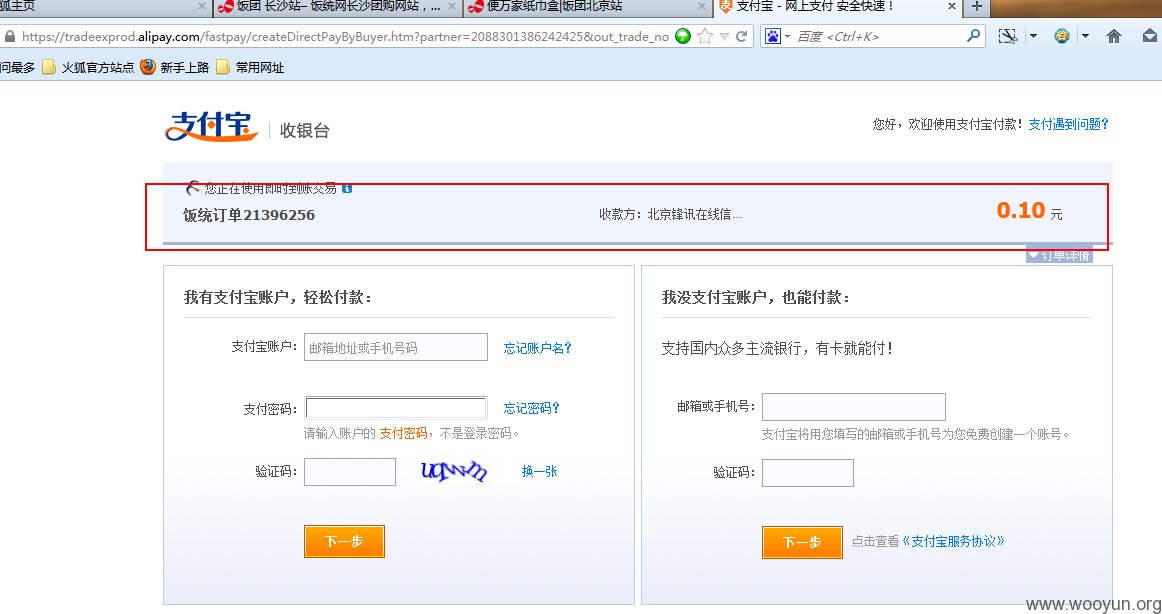The image size is (1162, 614).
Task: Click the info icon beside 即时到账交易
Action: [x=347, y=188]
